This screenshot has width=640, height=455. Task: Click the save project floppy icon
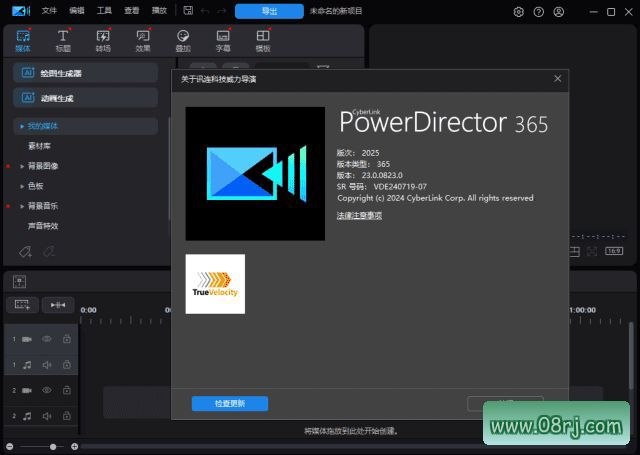(x=188, y=11)
